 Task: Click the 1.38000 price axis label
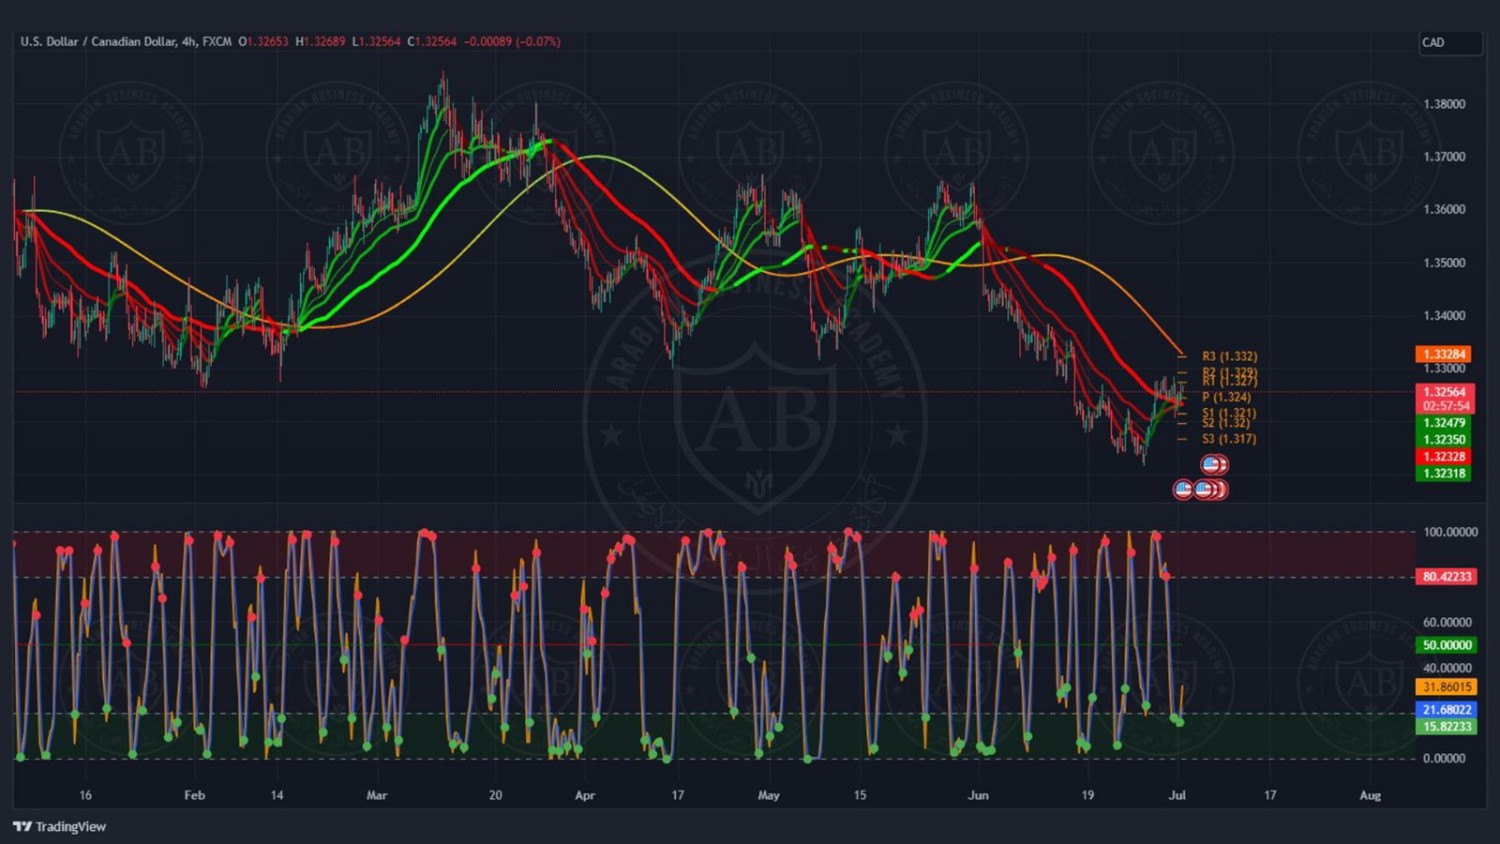coord(1444,104)
